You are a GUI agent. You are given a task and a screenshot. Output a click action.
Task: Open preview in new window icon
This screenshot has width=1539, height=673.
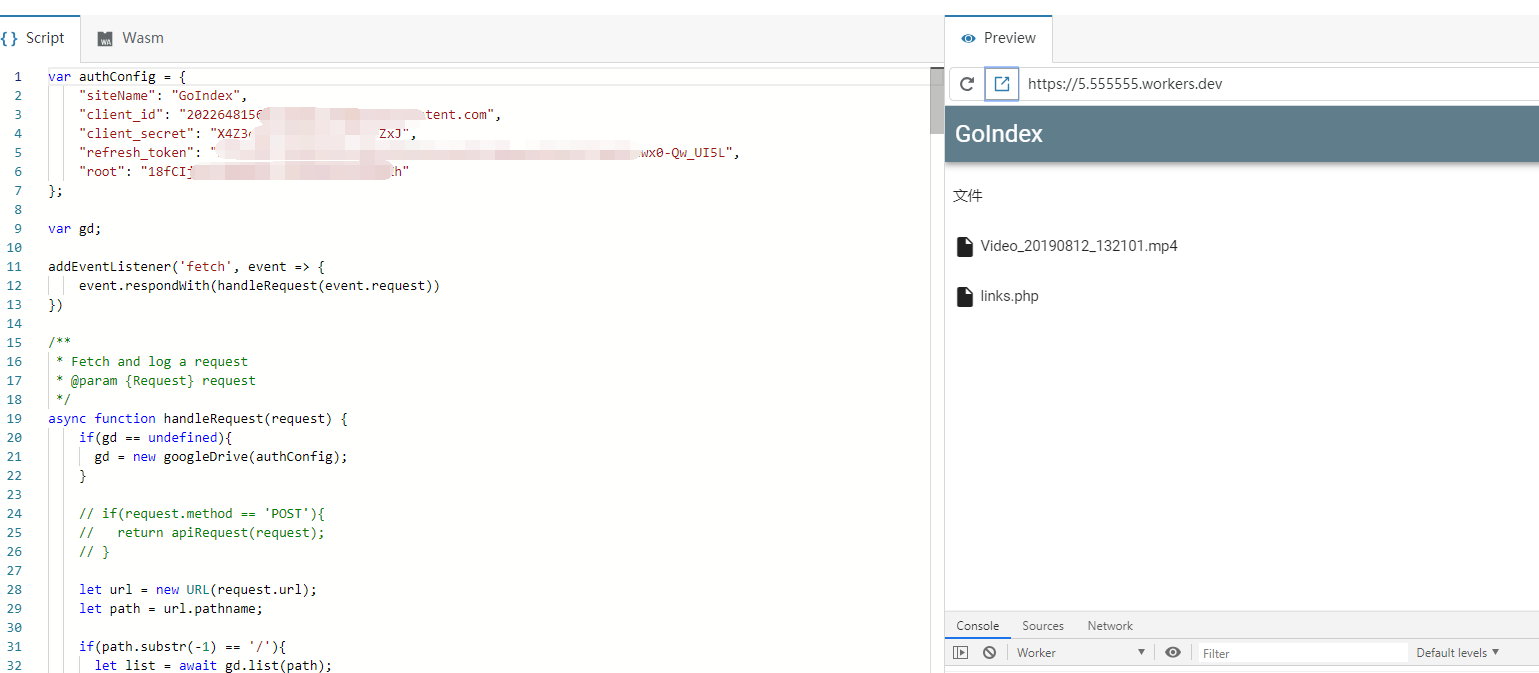click(x=1001, y=84)
